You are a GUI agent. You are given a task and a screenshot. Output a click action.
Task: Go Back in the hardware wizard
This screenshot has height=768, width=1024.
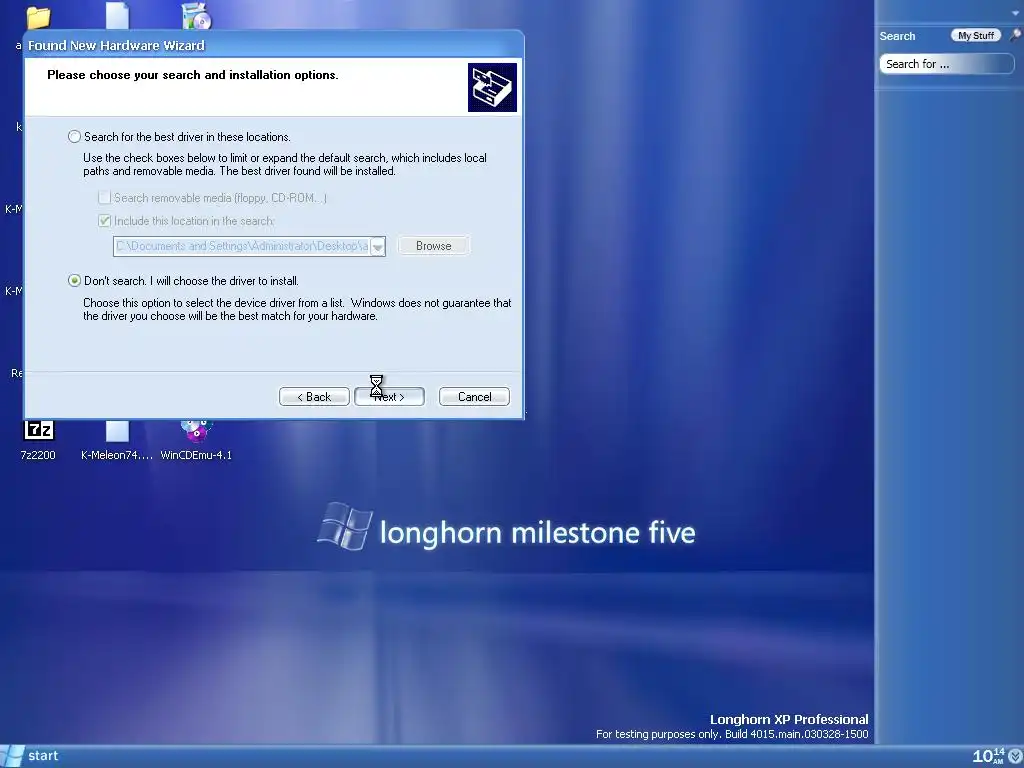pyautogui.click(x=314, y=396)
